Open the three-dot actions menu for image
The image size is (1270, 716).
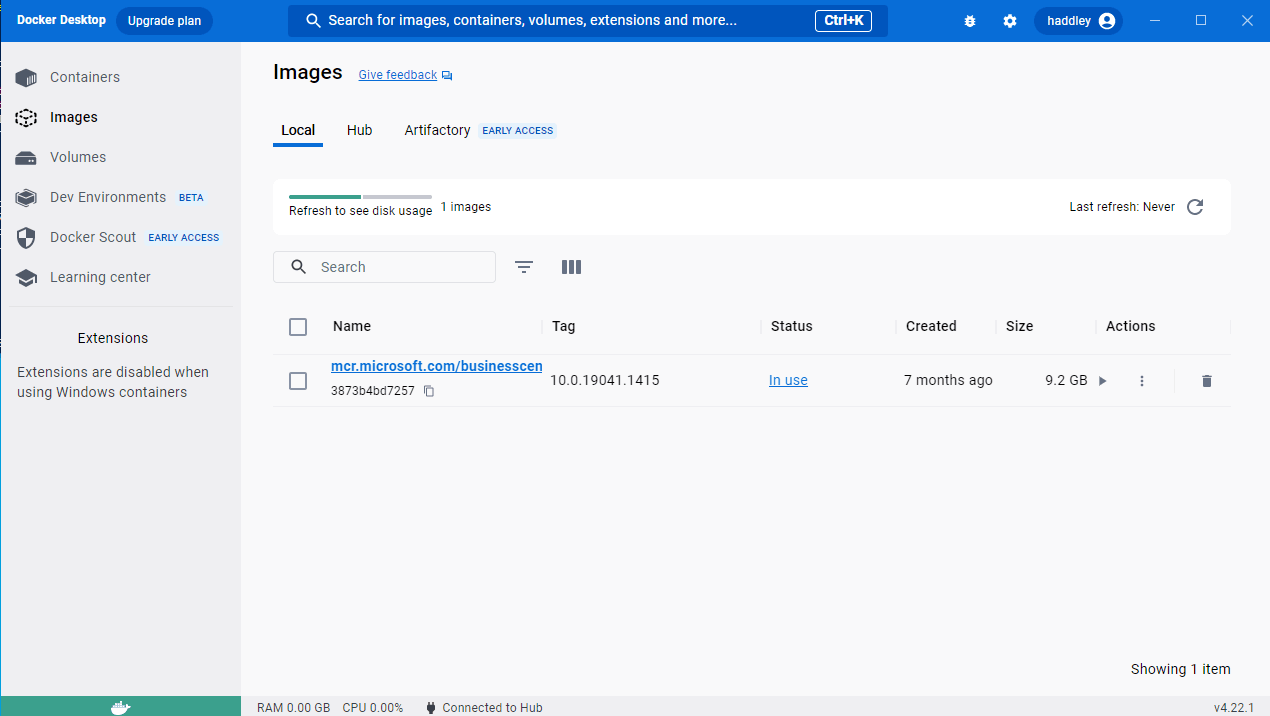click(1142, 381)
